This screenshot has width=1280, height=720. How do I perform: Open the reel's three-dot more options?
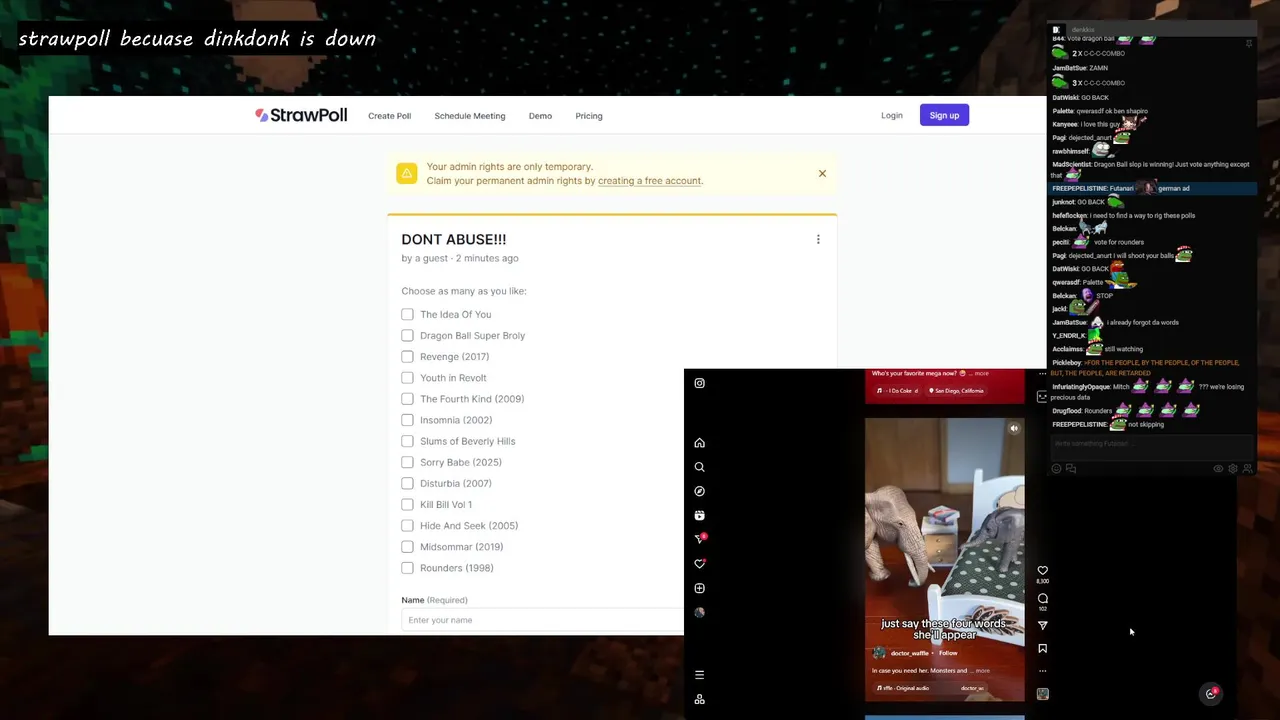[1043, 671]
